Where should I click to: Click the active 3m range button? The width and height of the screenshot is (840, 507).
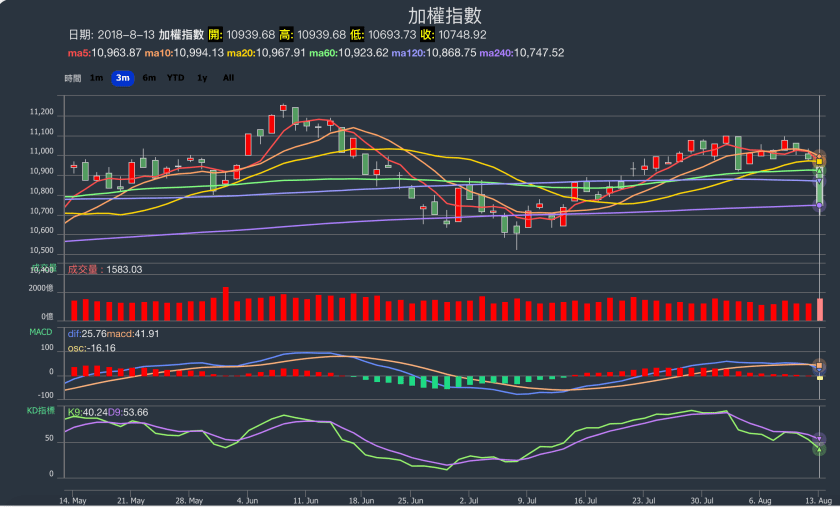[x=122, y=77]
